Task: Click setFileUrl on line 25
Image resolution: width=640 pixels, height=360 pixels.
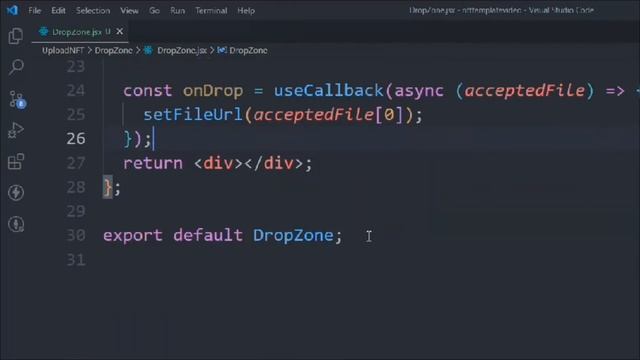Action: click(x=193, y=115)
